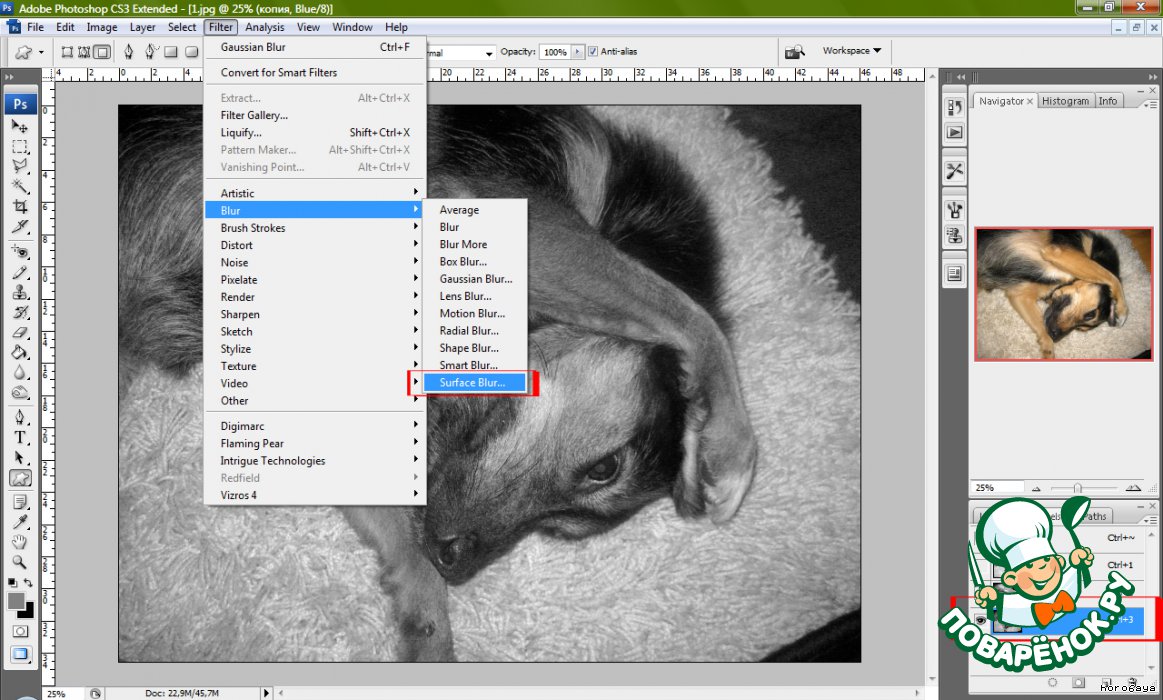Screen dimensions: 1163x700
Task: Expand the Opacity slider arrow
Action: pyautogui.click(x=578, y=52)
